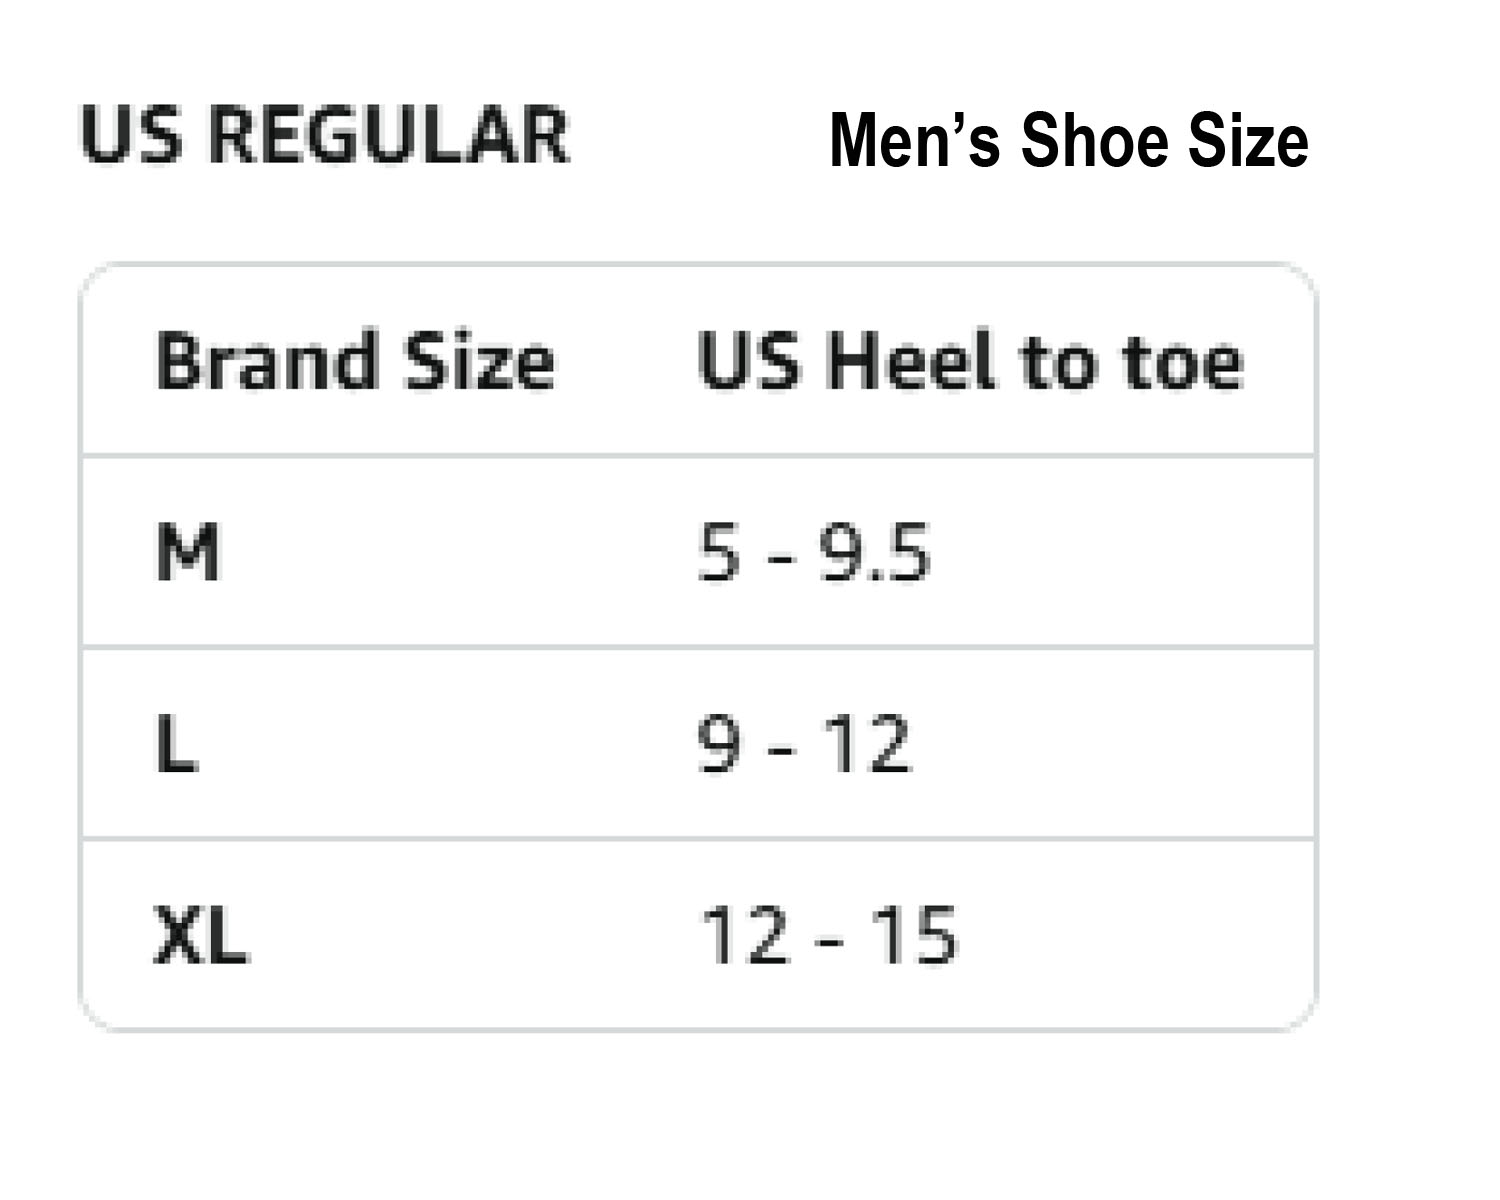Image resolution: width=1500 pixels, height=1200 pixels.
Task: Select the Brand Size column header
Action: point(355,360)
